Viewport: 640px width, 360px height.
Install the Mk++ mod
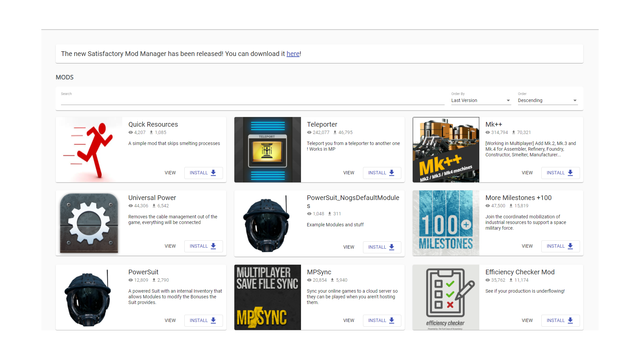560,173
